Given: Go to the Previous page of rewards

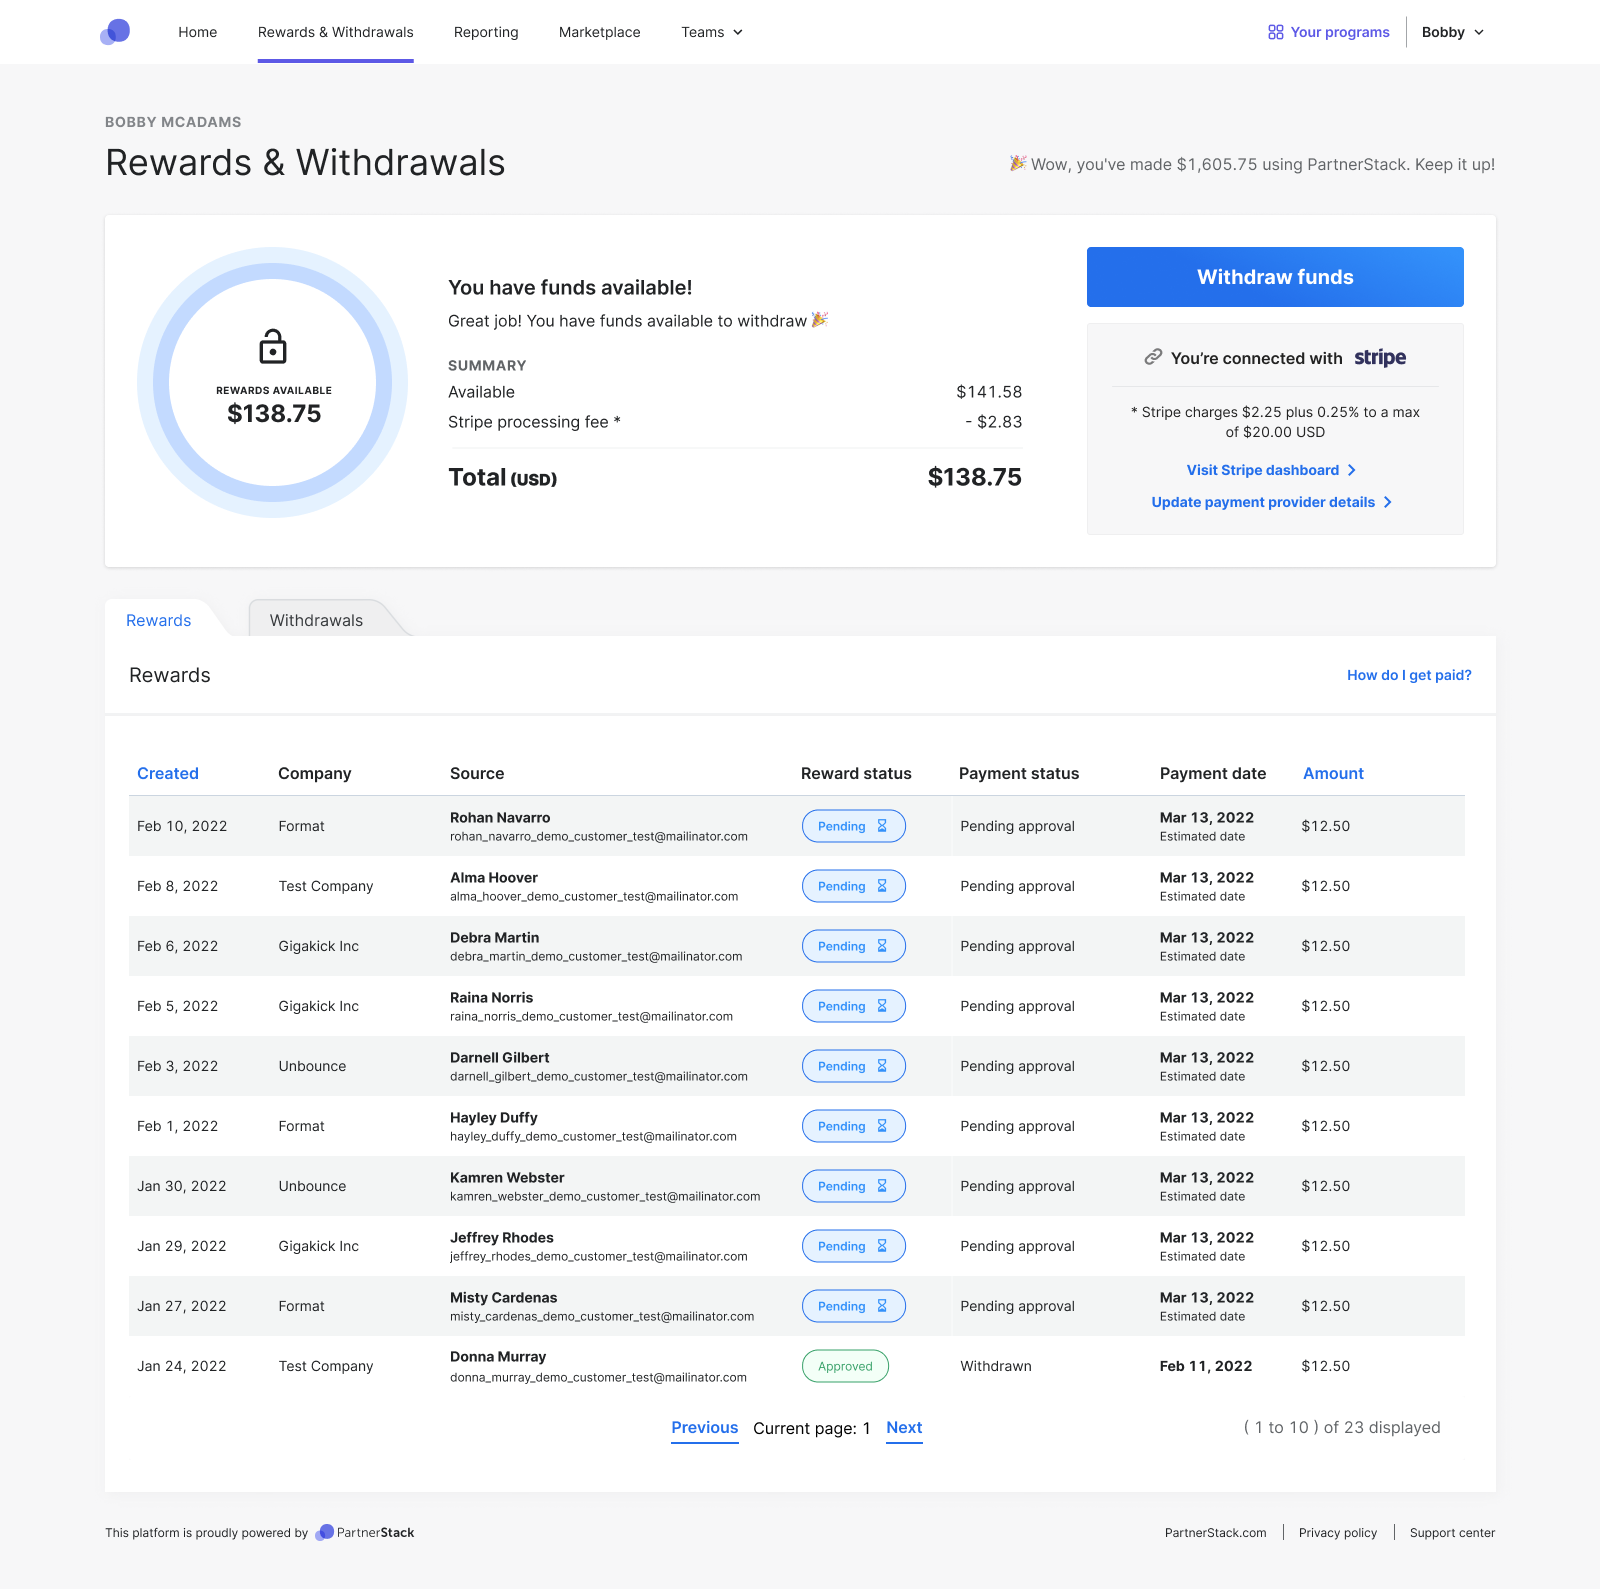Looking at the screenshot, I should 705,1428.
